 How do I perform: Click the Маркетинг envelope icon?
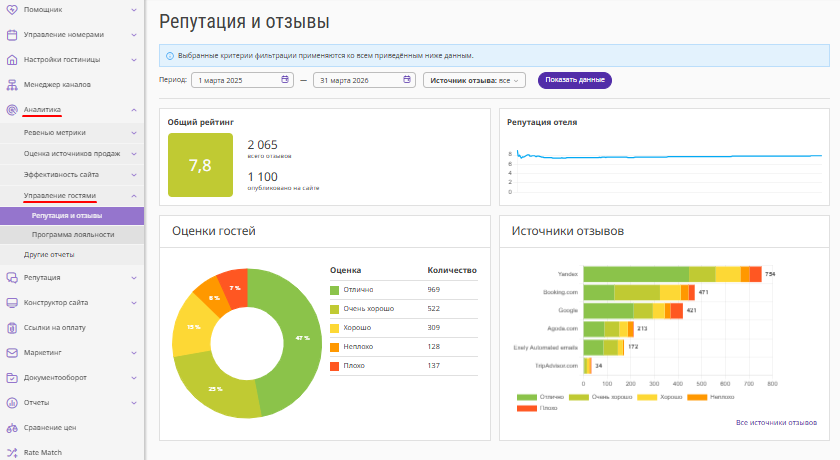tap(12, 353)
